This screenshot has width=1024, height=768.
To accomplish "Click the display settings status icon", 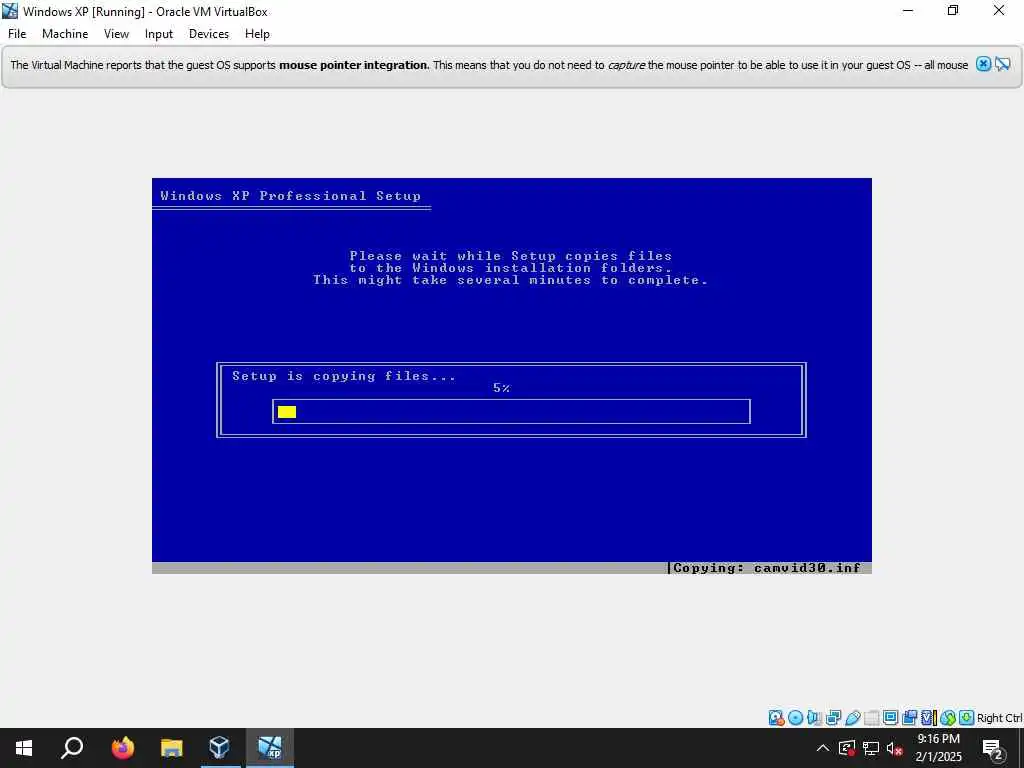I will [890, 718].
